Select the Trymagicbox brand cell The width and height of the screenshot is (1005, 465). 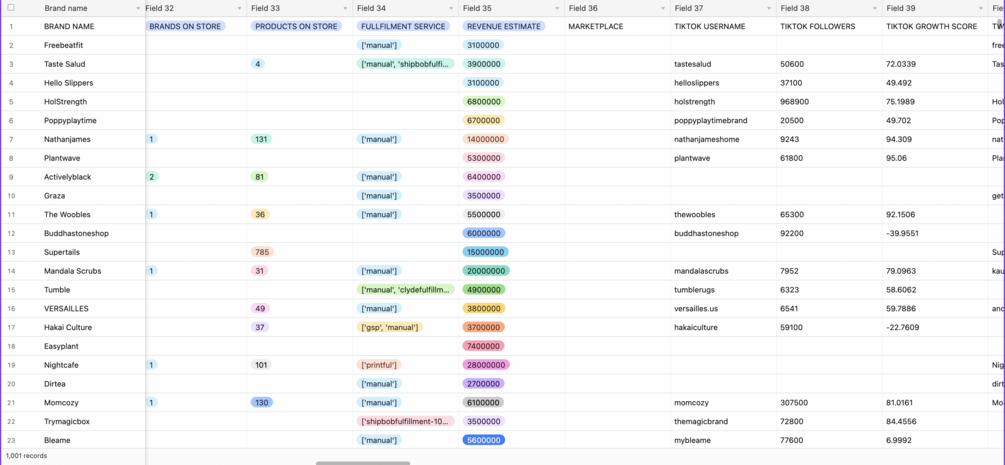pyautogui.click(x=93, y=421)
